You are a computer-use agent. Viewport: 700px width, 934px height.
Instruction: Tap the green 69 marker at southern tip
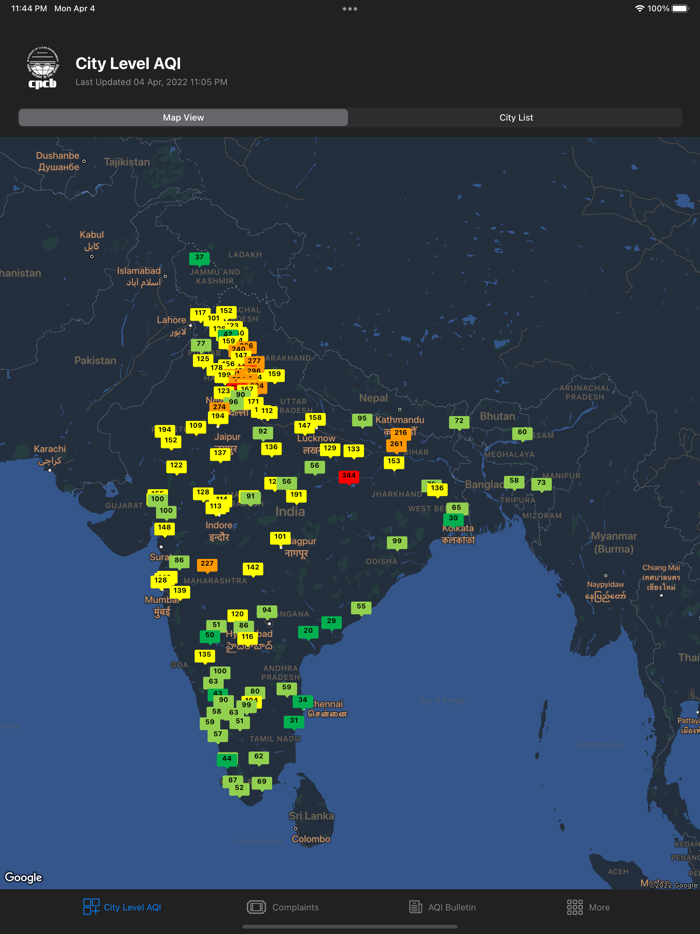262,782
